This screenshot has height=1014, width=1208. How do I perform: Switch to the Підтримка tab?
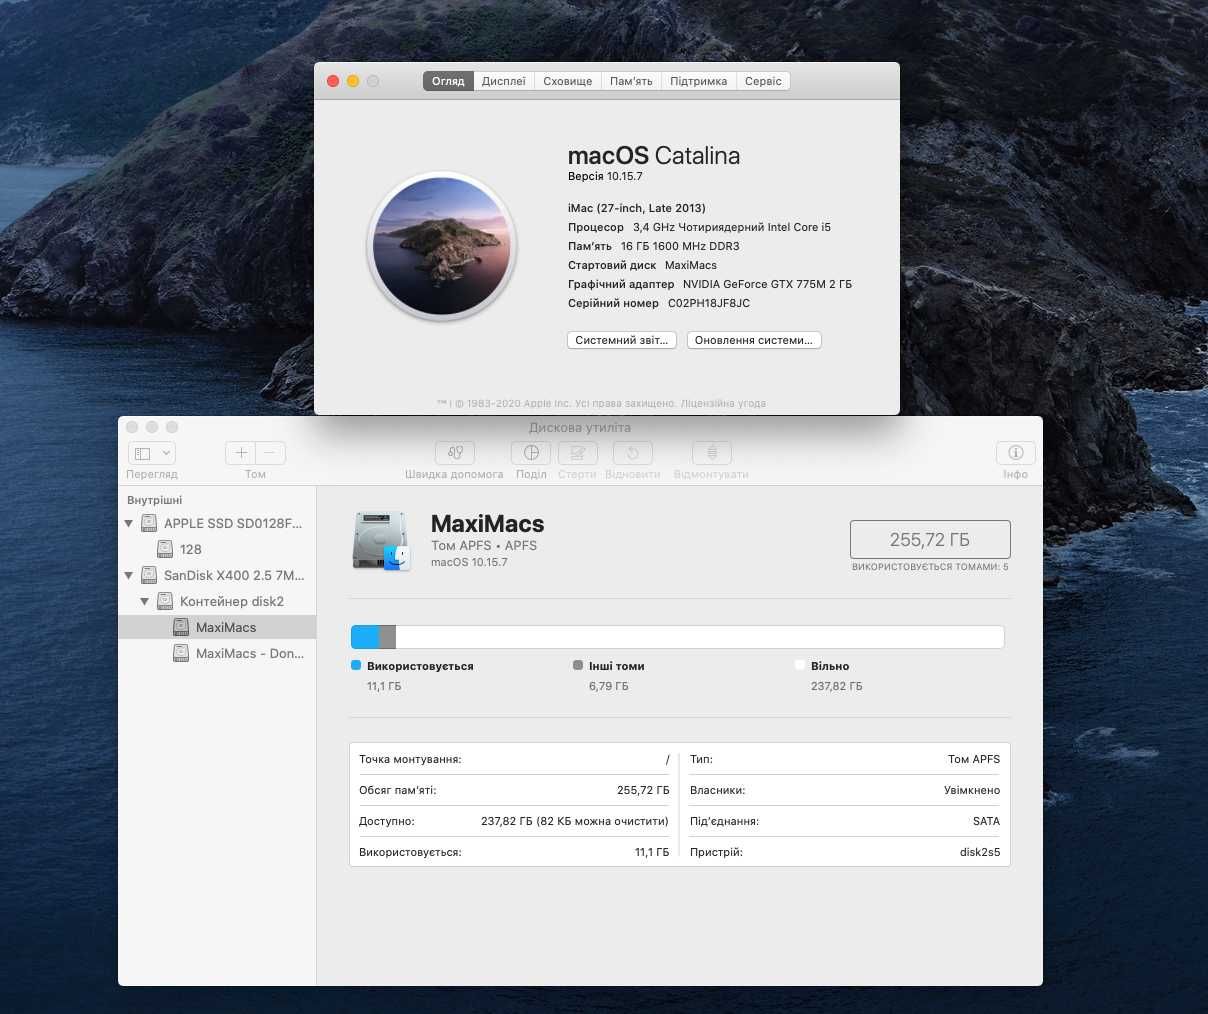coord(699,81)
